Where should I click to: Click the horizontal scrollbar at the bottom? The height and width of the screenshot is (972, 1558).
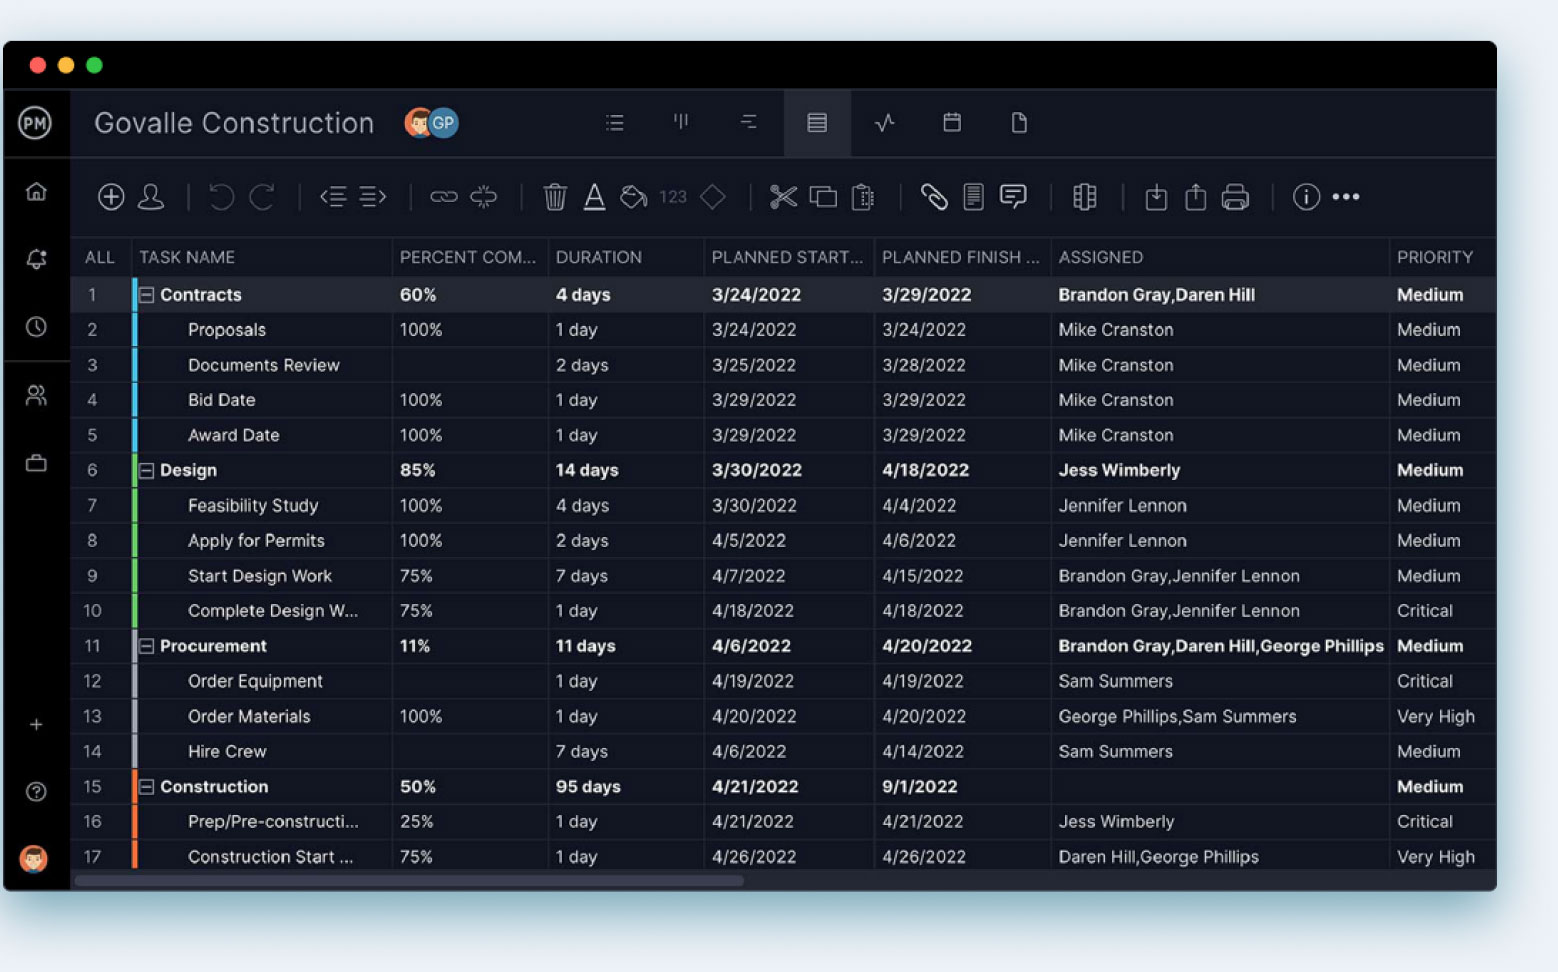[x=410, y=881]
